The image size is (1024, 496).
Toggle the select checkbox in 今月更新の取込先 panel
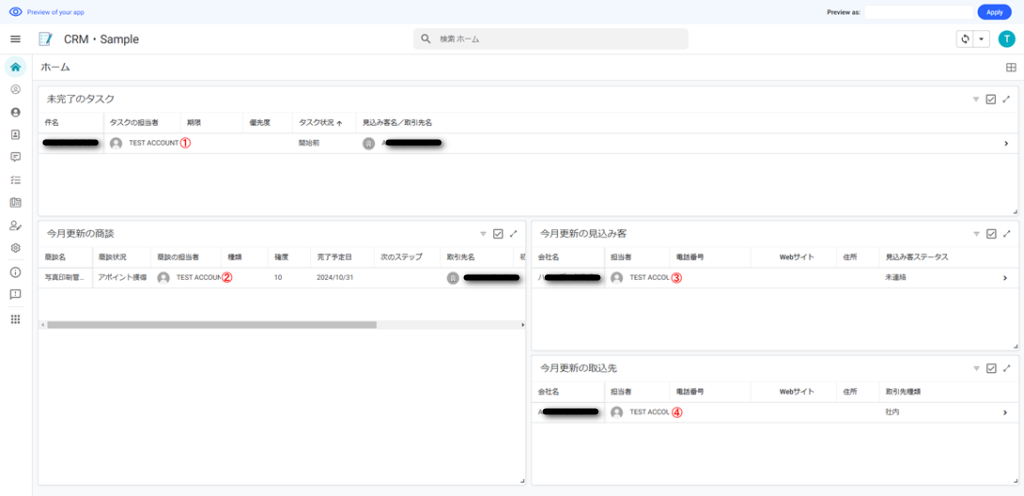pyautogui.click(x=990, y=368)
